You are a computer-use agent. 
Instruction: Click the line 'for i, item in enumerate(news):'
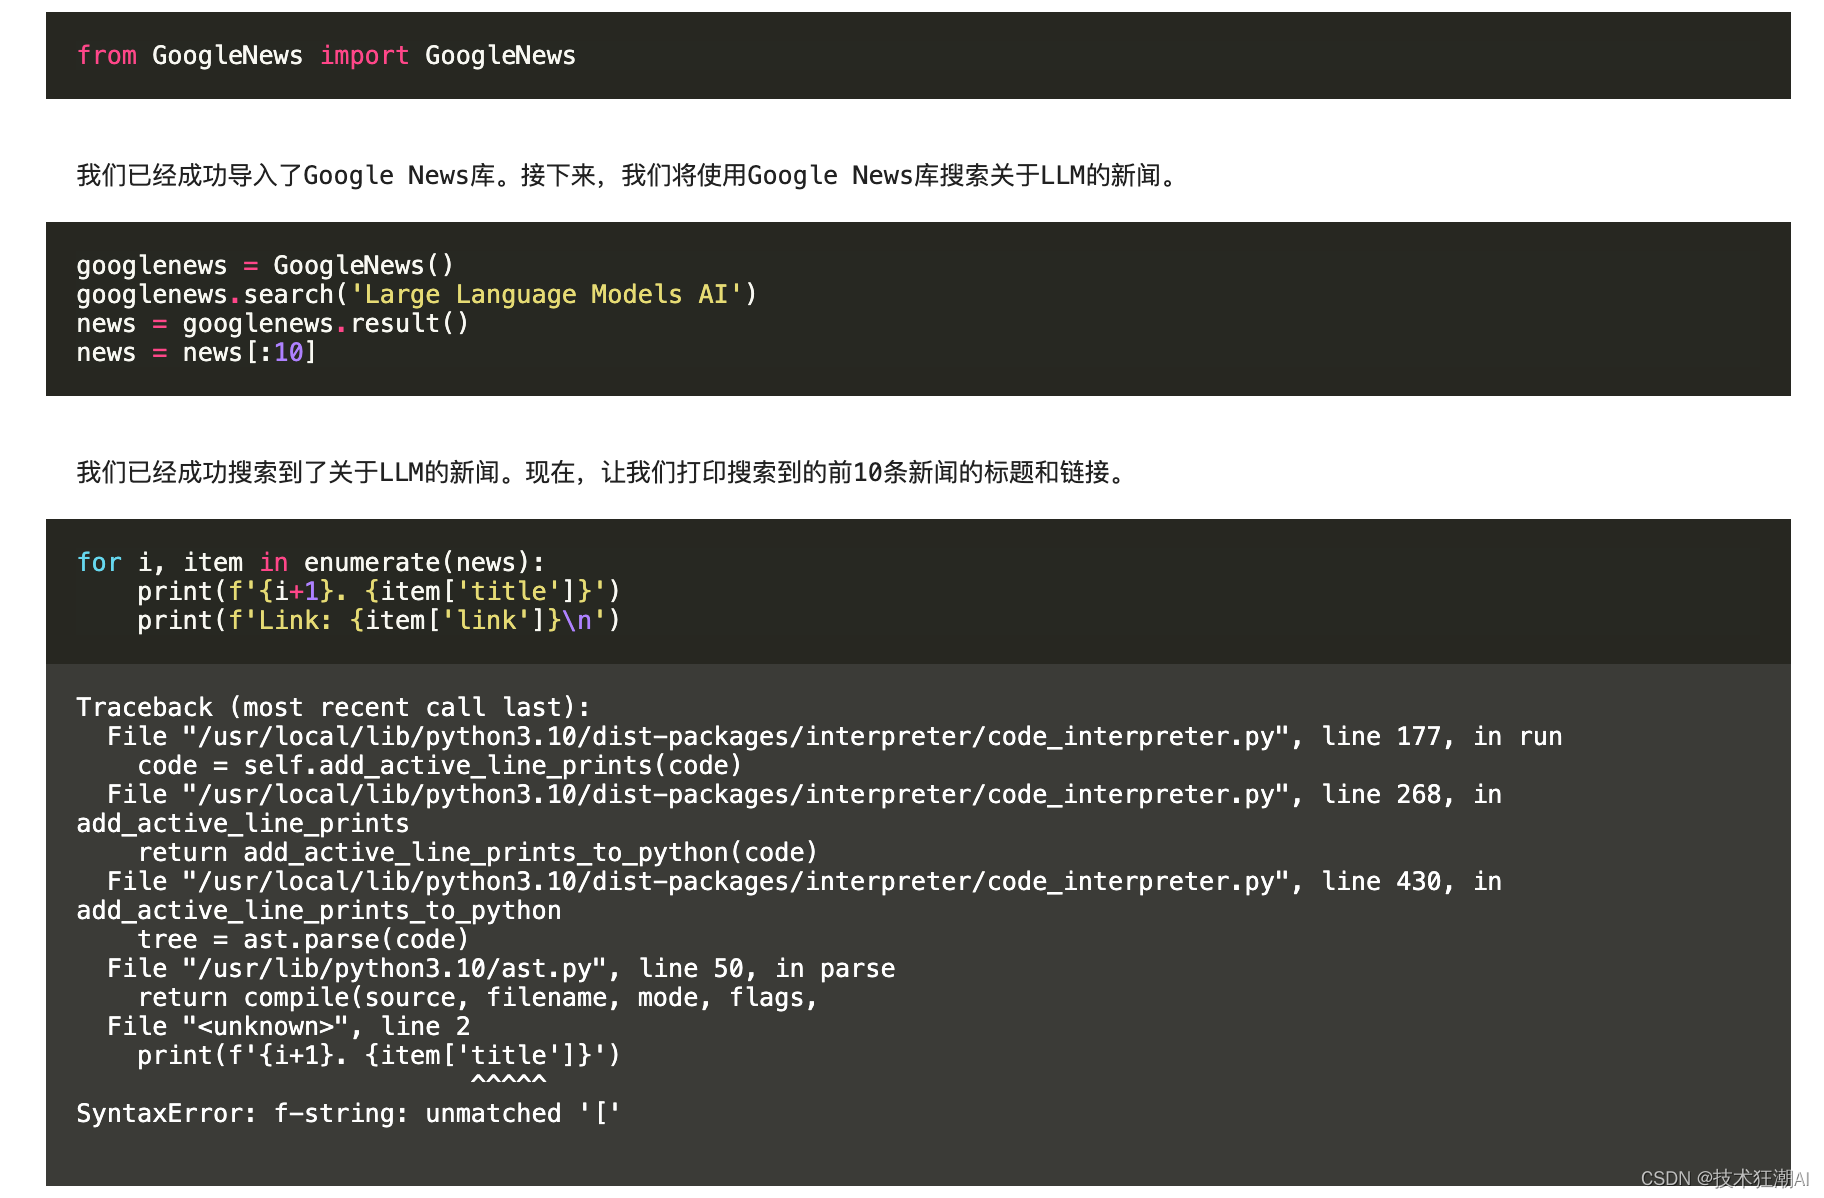[311, 562]
